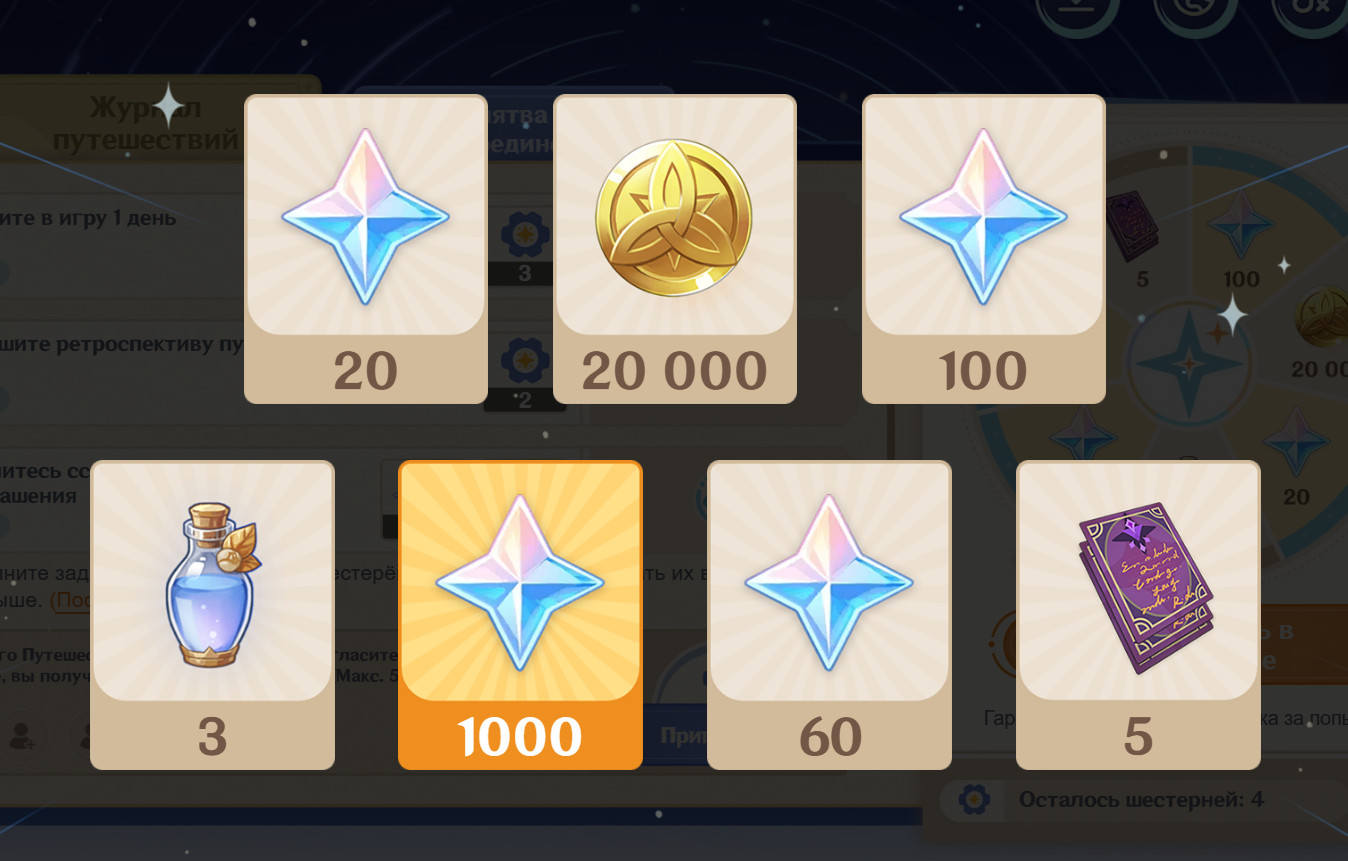Click the 20 000 Mora gold coin card

point(675,249)
